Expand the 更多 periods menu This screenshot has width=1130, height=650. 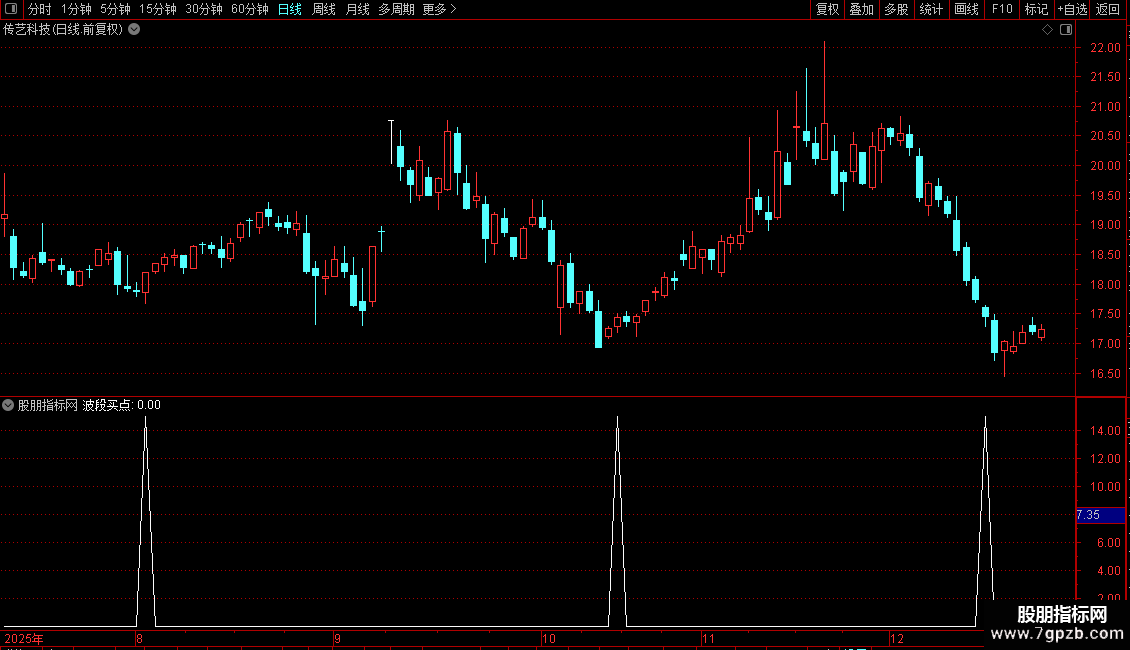click(x=439, y=9)
